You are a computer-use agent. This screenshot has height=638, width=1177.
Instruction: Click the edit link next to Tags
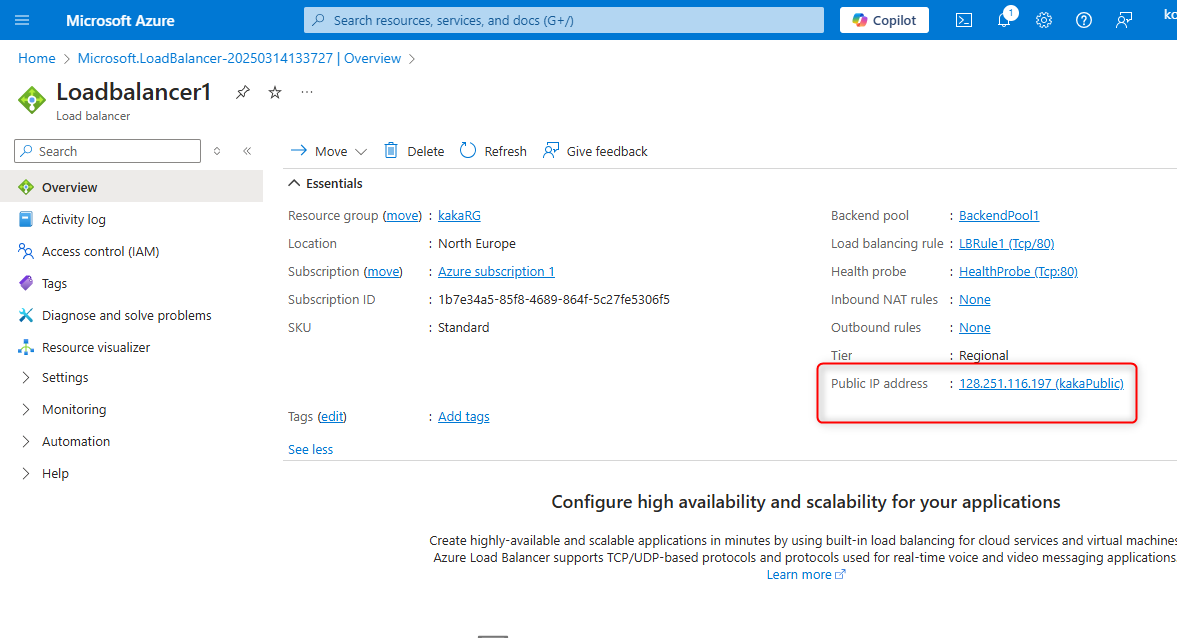coord(333,417)
